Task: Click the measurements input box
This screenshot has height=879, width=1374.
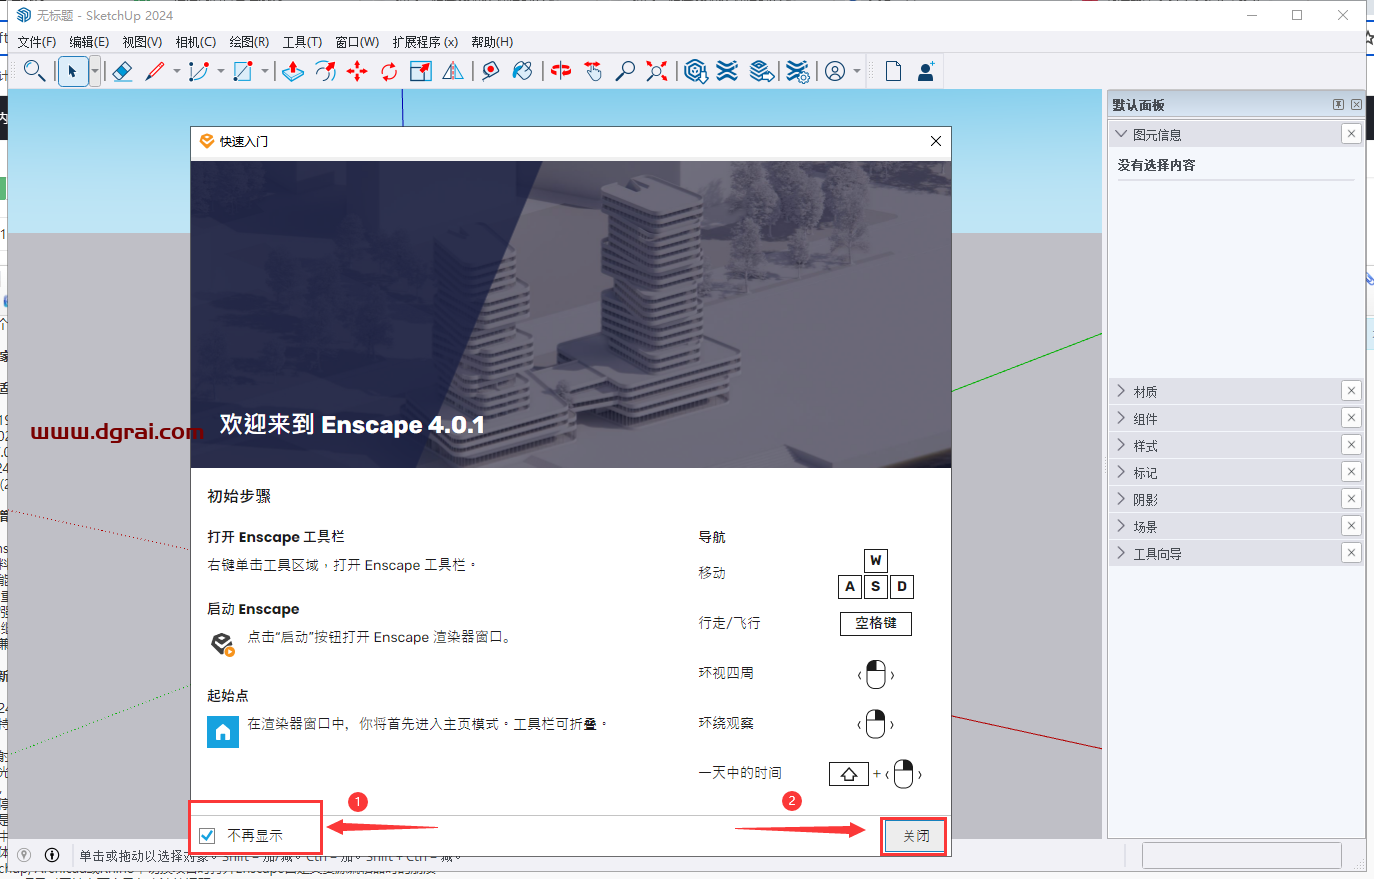Action: click(x=1241, y=855)
